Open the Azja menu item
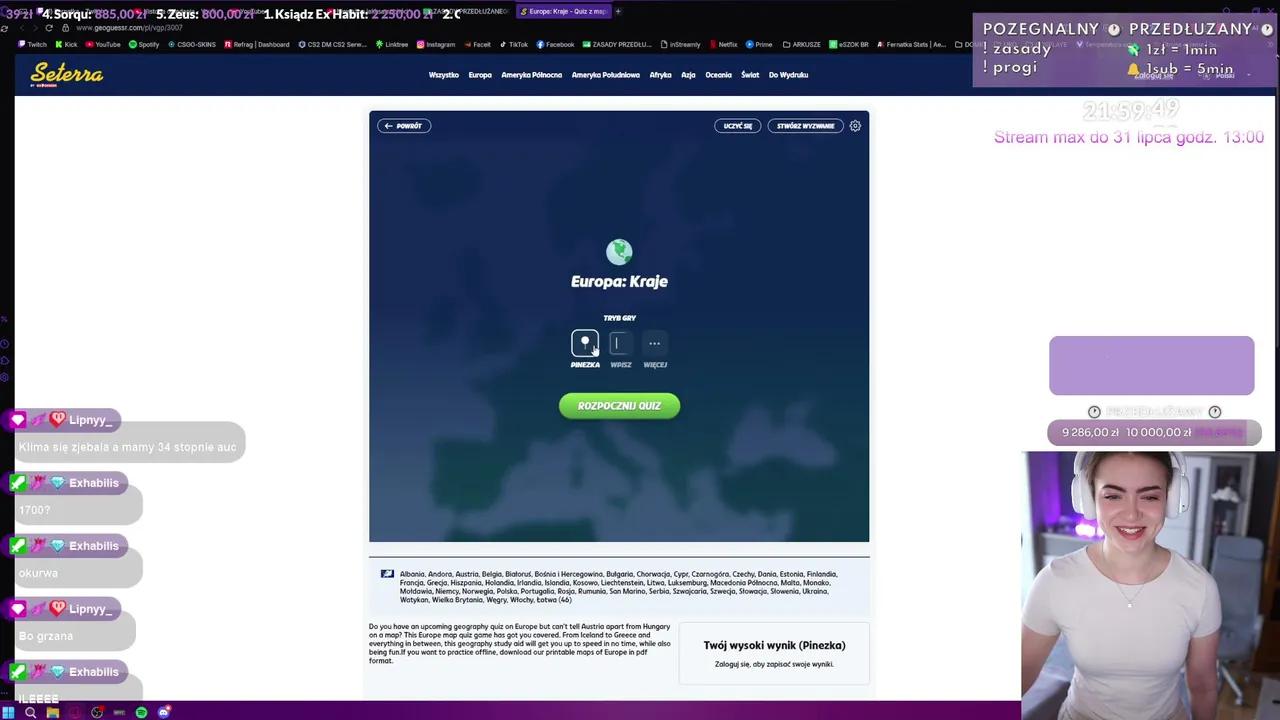Image resolution: width=1280 pixels, height=720 pixels. (x=688, y=75)
